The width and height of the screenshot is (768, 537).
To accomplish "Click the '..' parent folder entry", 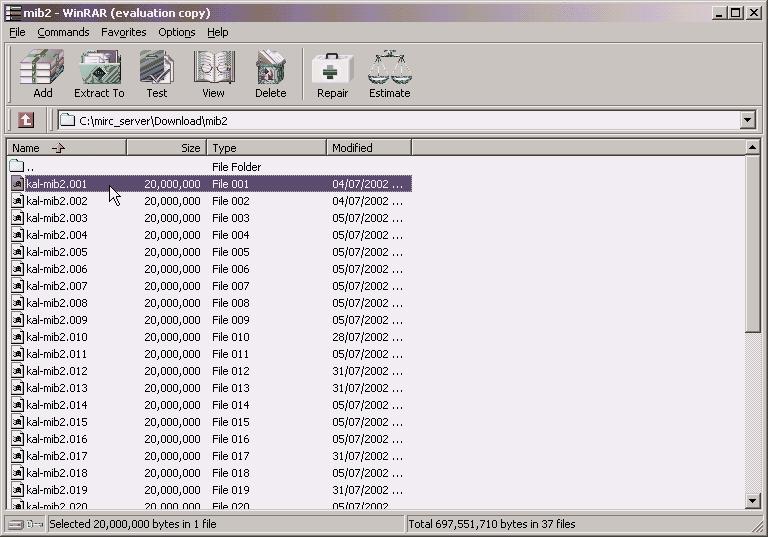I will point(30,167).
